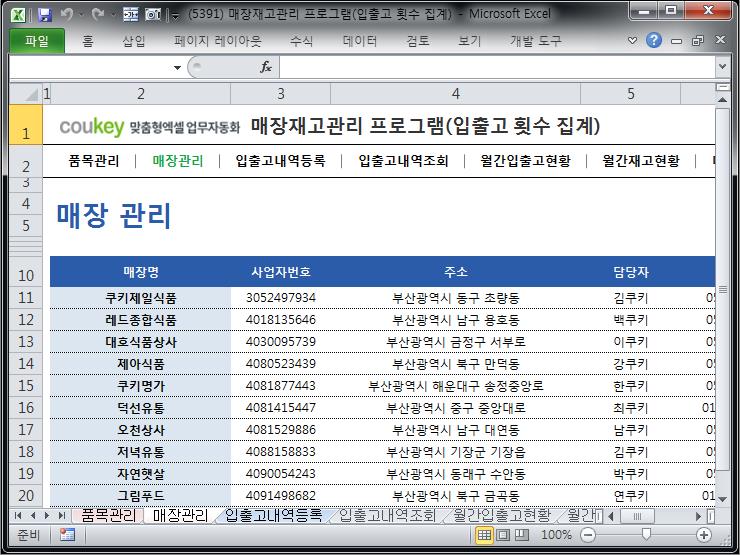Click the 100% zoom level label
The width and height of the screenshot is (740, 555).
556,535
